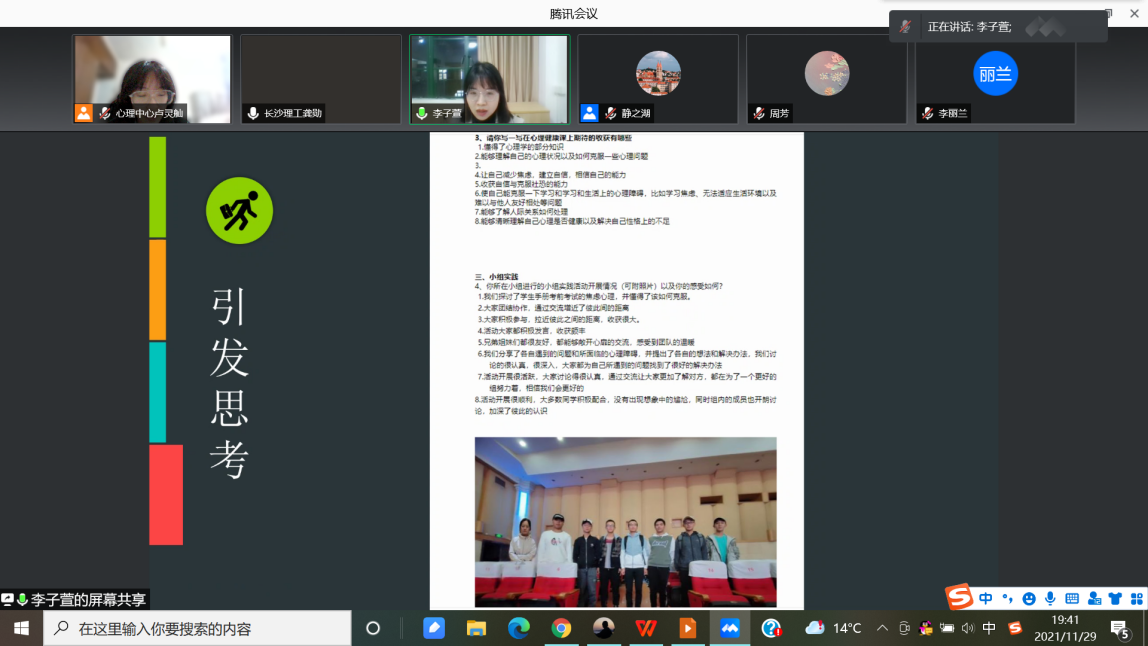1148x646 pixels.
Task: Open the Sogou emoji panel icon
Action: (x=1029, y=598)
